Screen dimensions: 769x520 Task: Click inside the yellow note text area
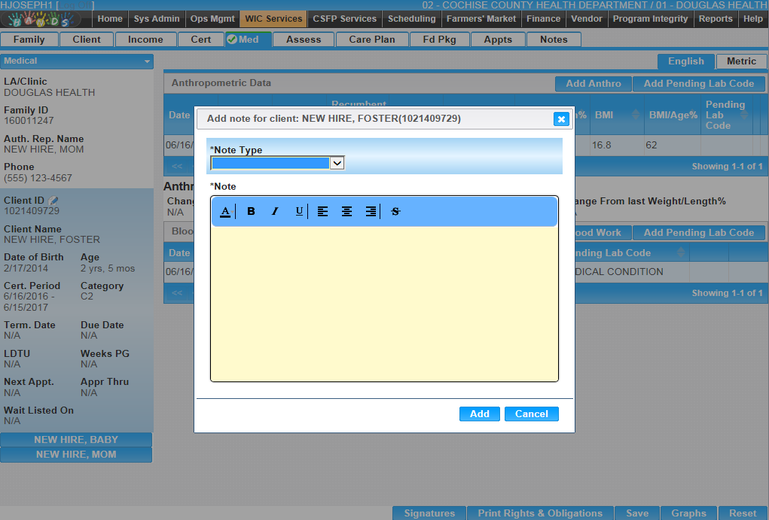pos(384,302)
